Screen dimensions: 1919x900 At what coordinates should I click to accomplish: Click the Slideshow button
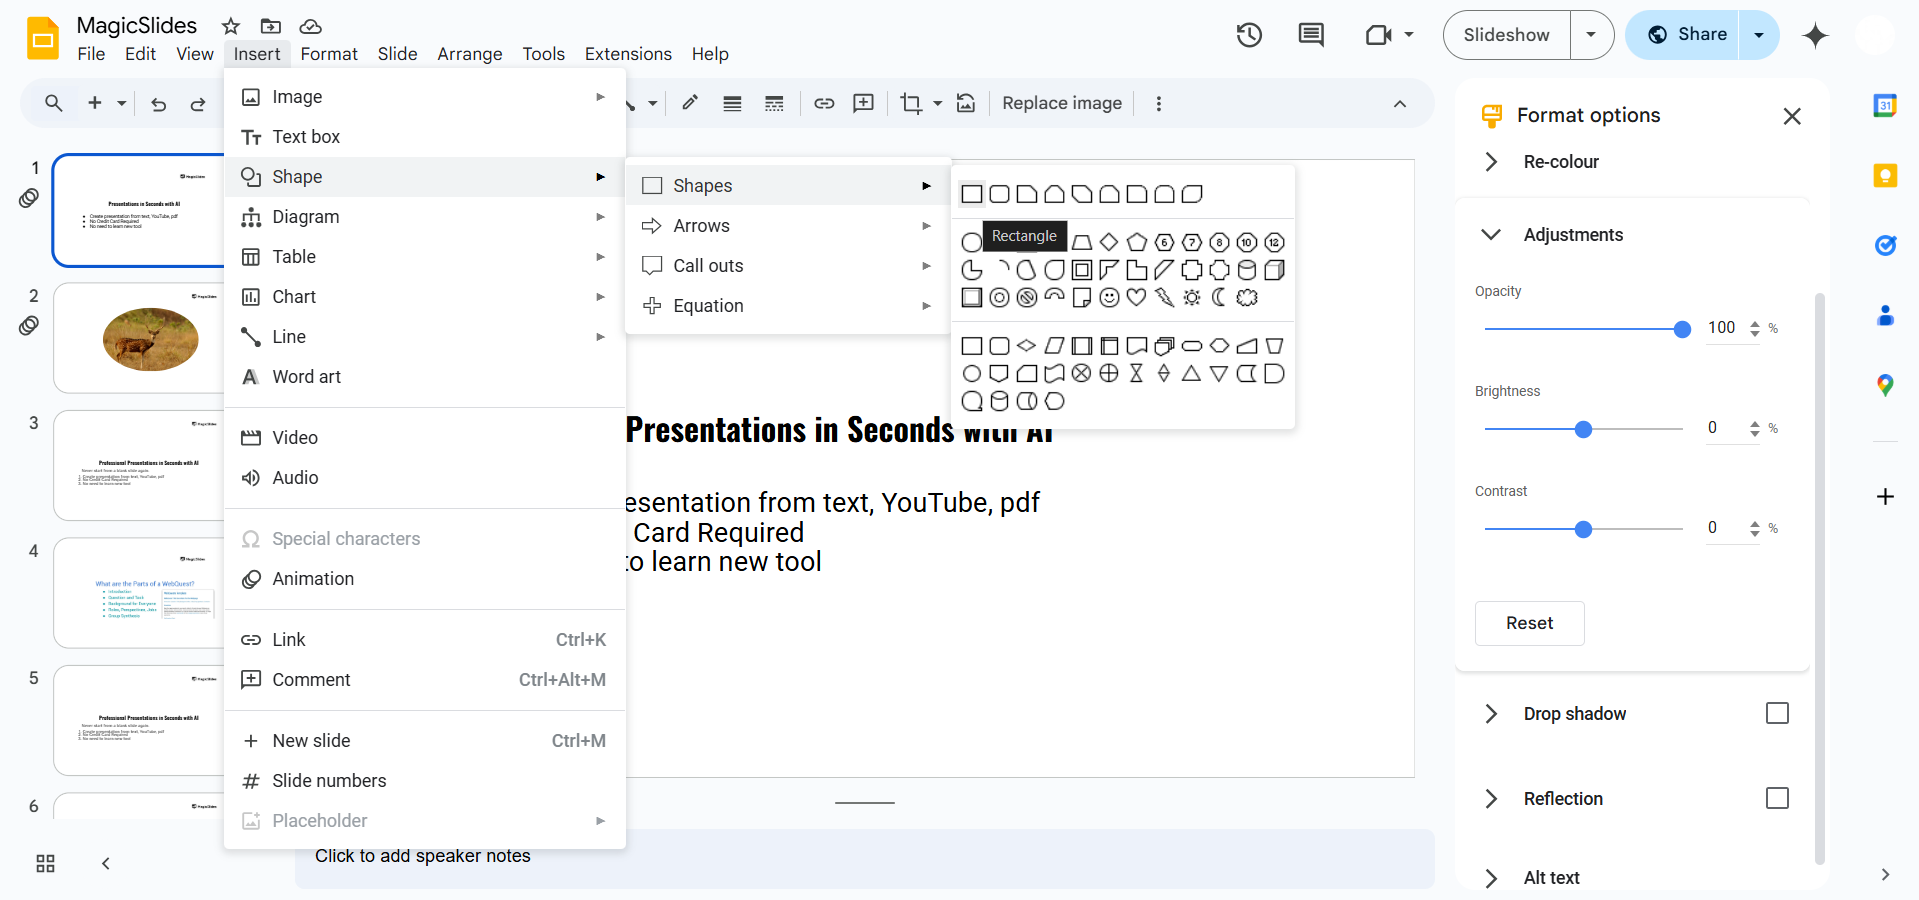point(1507,35)
